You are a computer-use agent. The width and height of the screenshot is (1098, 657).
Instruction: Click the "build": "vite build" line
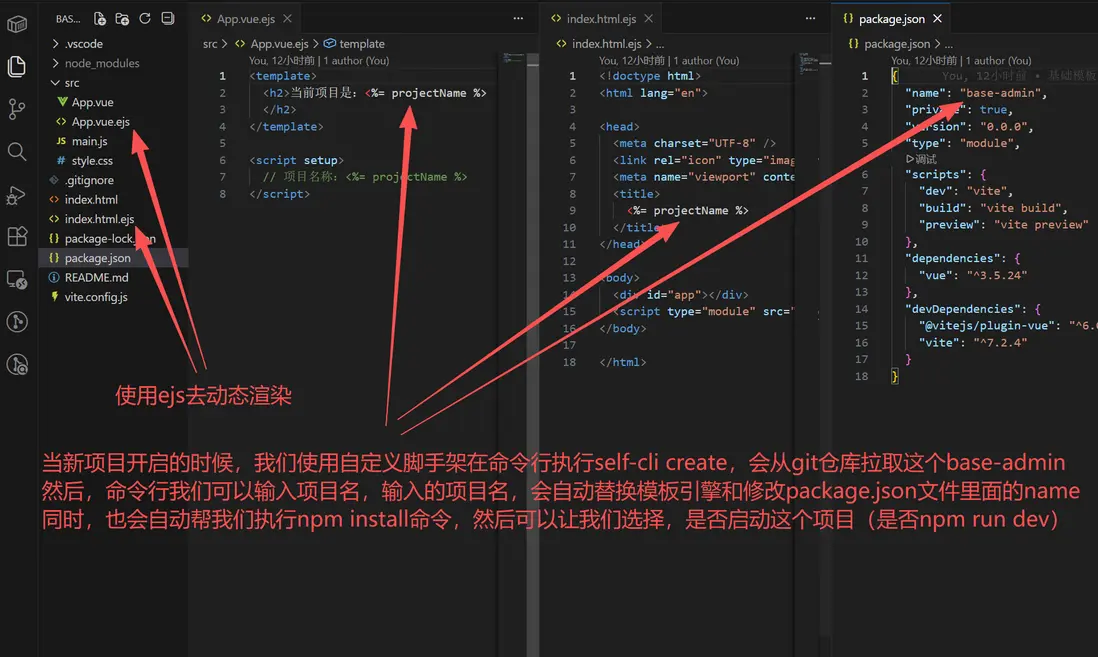pyautogui.click(x=993, y=207)
